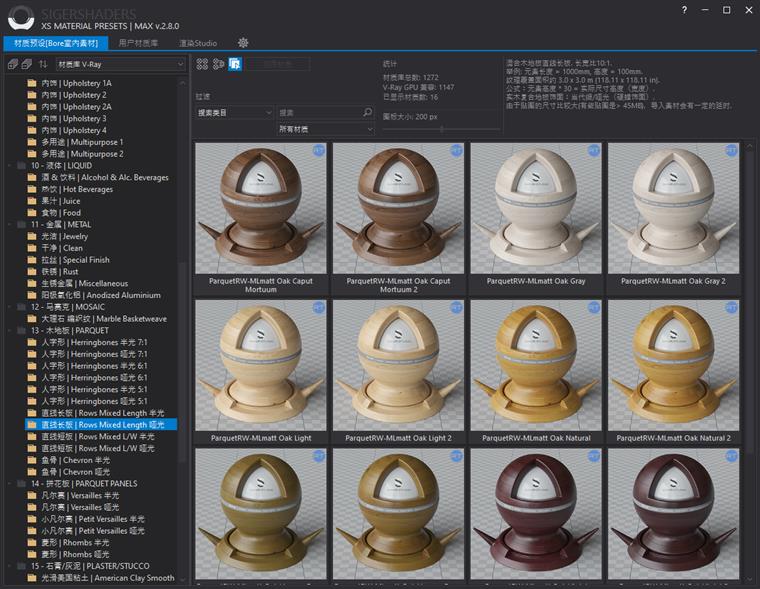The width and height of the screenshot is (760, 589).
Task: Select ParquetRW-MLmatt Oak Gray thumbnail
Action: (x=536, y=208)
